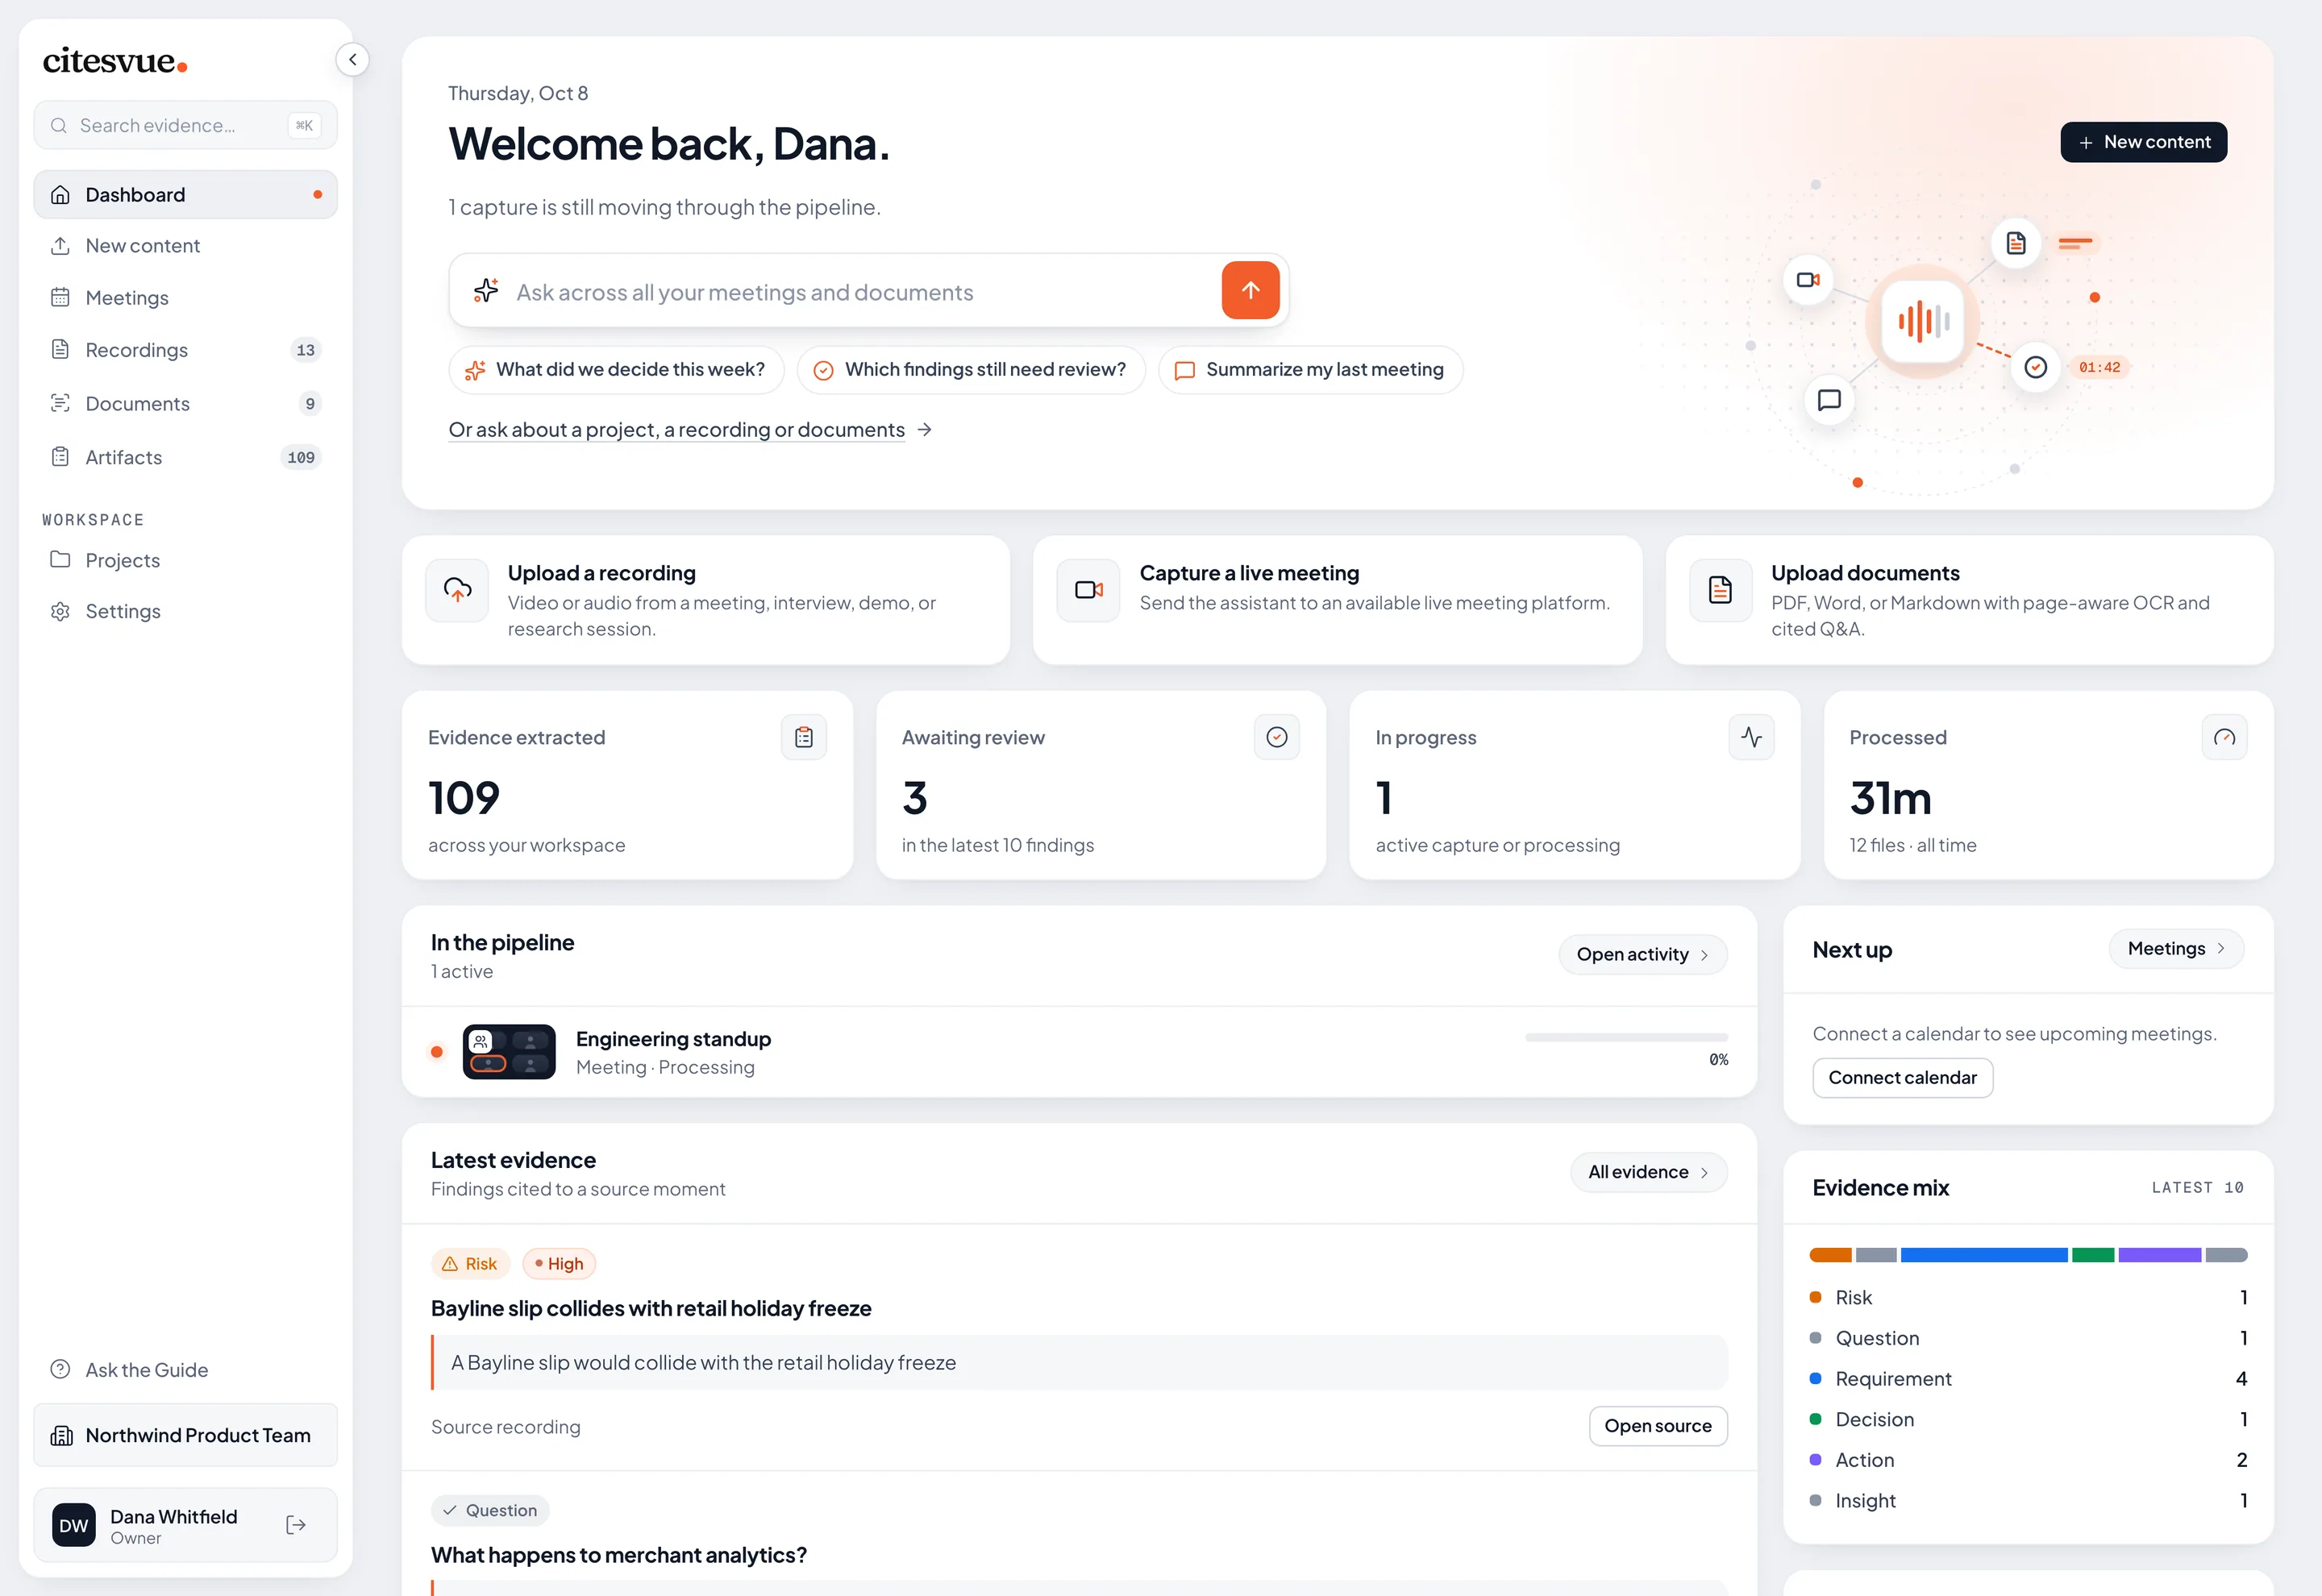The height and width of the screenshot is (1596, 2322).
Task: Click the Ask the Guide help icon
Action: coord(60,1369)
